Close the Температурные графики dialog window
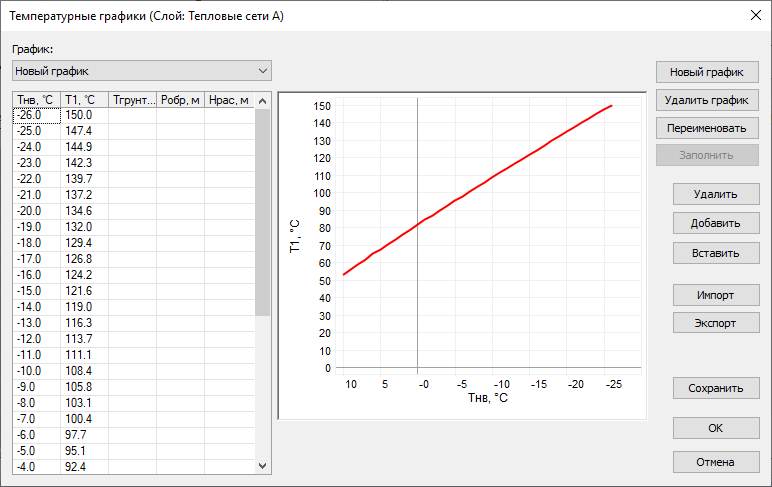Image resolution: width=772 pixels, height=487 pixels. coord(753,14)
